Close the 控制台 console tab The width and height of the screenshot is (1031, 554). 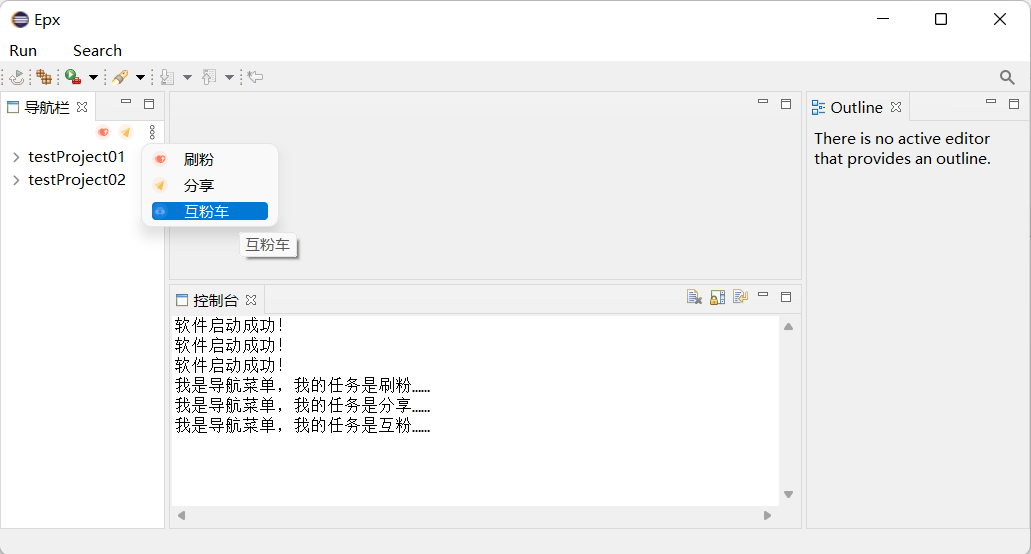coord(251,300)
